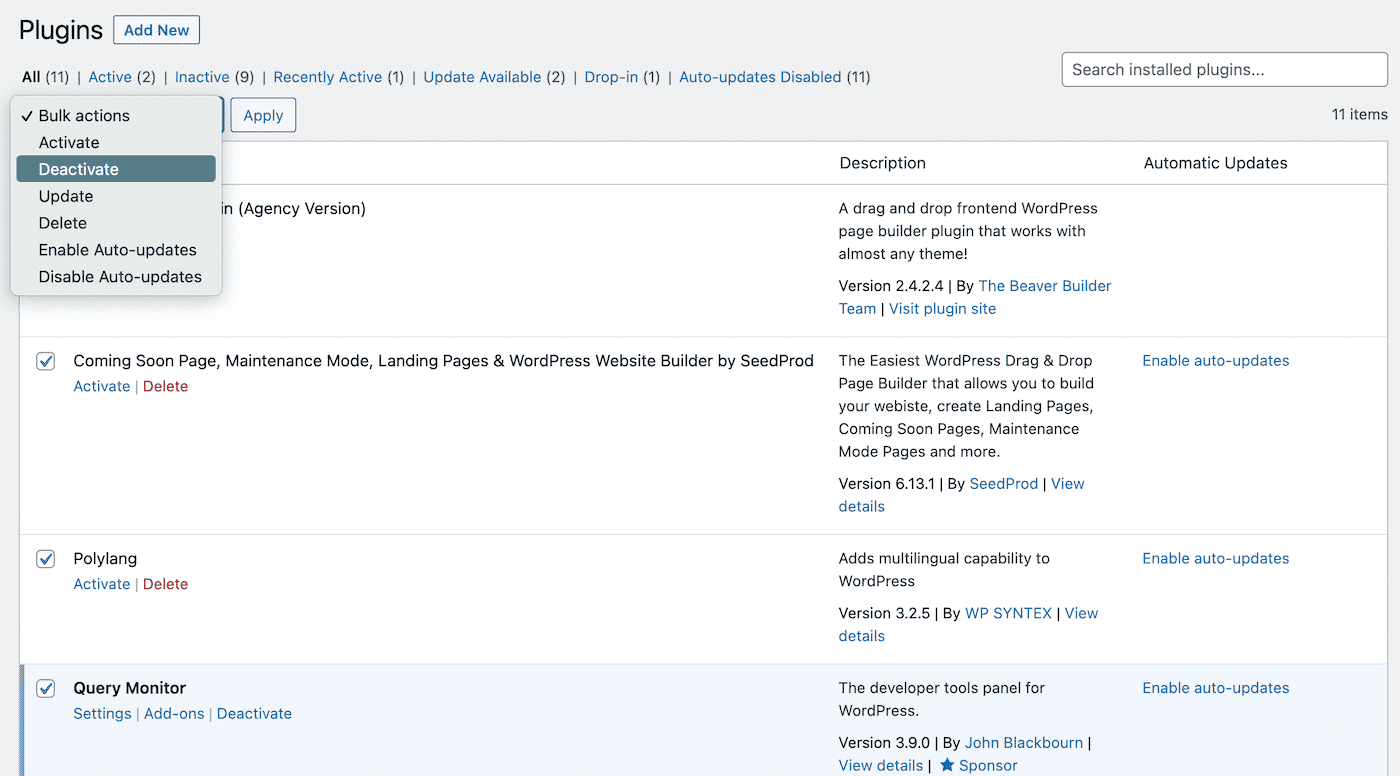Screen dimensions: 1400x776
Task: Open the Inactive plugins filter
Action: pos(202,76)
